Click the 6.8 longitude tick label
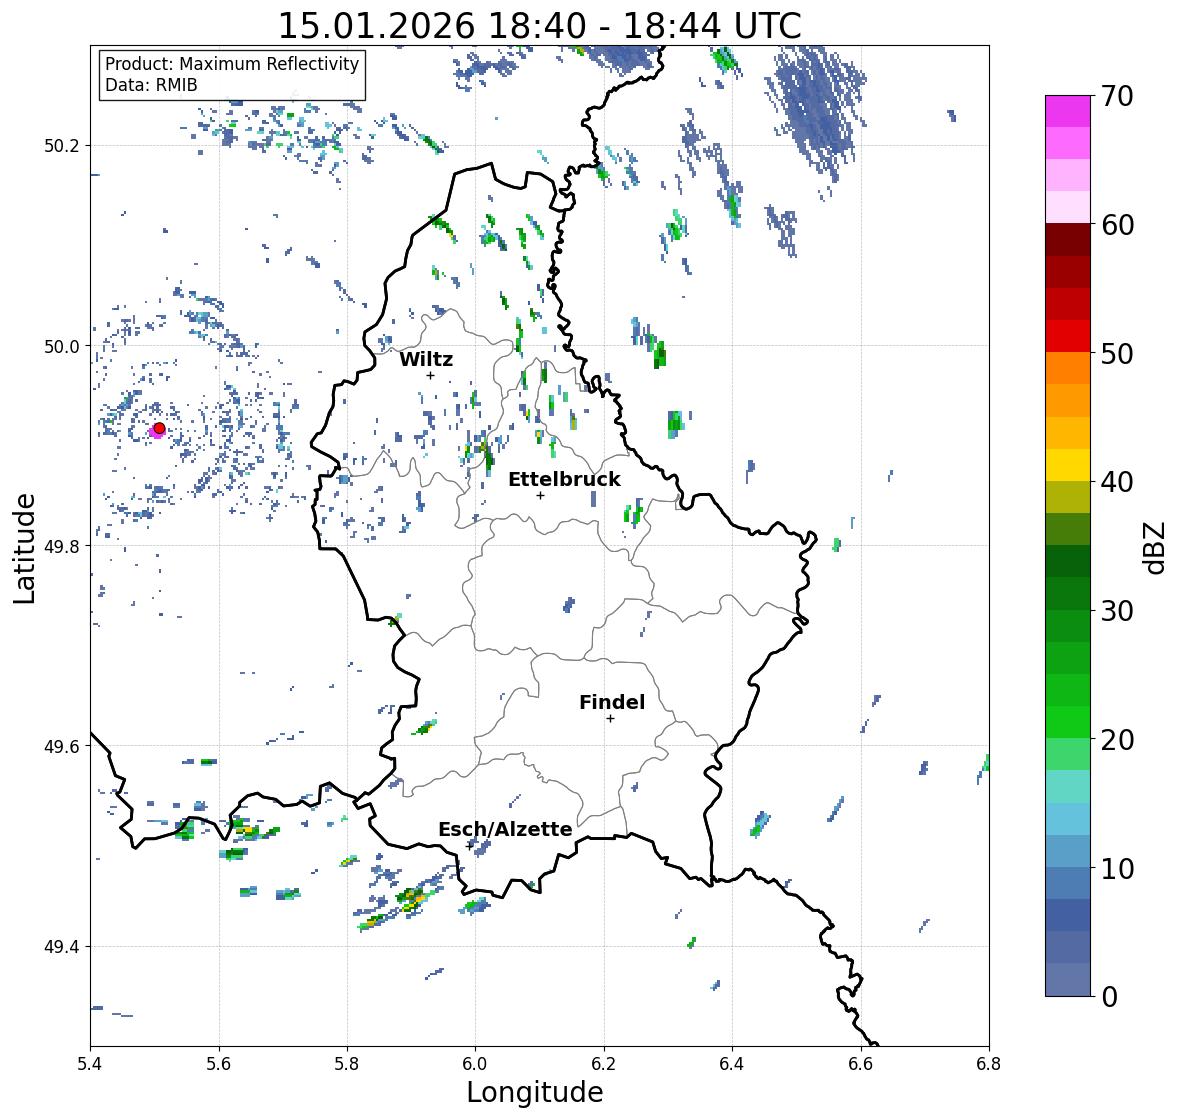 pos(989,1064)
